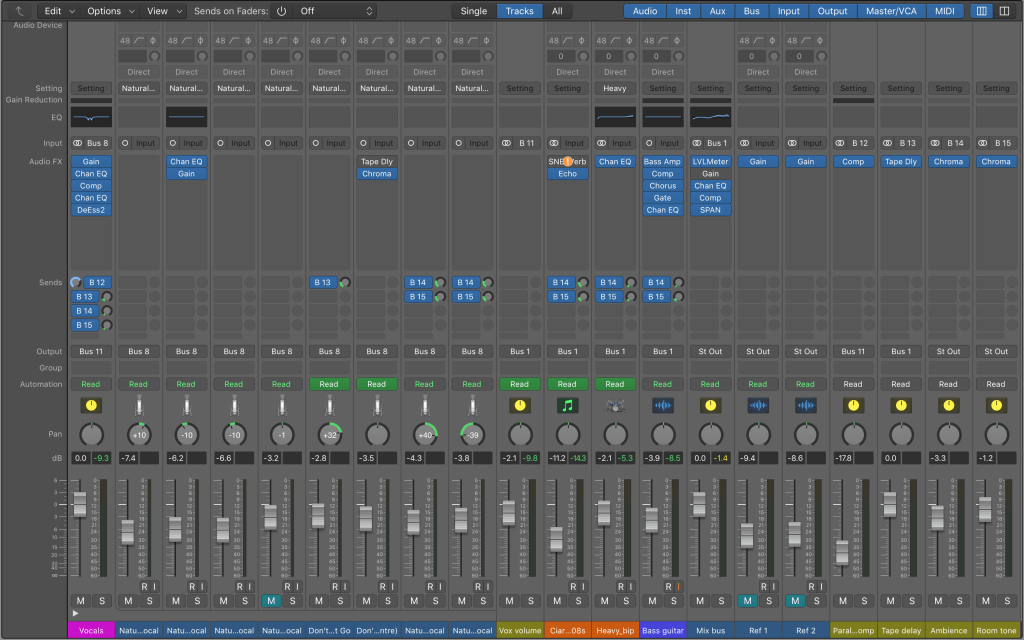Solo the Bass guitar channel
The width and height of the screenshot is (1024, 640).
pyautogui.click(x=674, y=601)
